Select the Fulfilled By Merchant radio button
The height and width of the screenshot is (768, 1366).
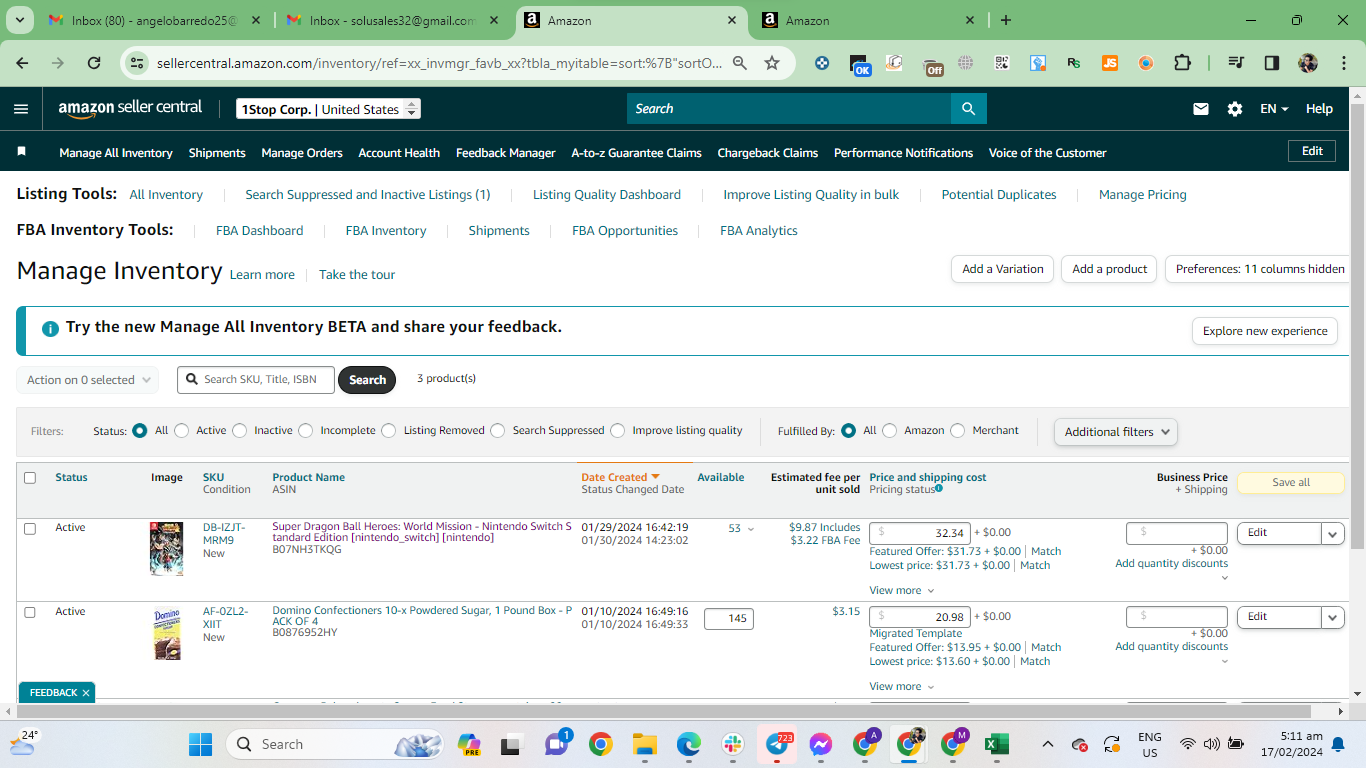pos(958,431)
